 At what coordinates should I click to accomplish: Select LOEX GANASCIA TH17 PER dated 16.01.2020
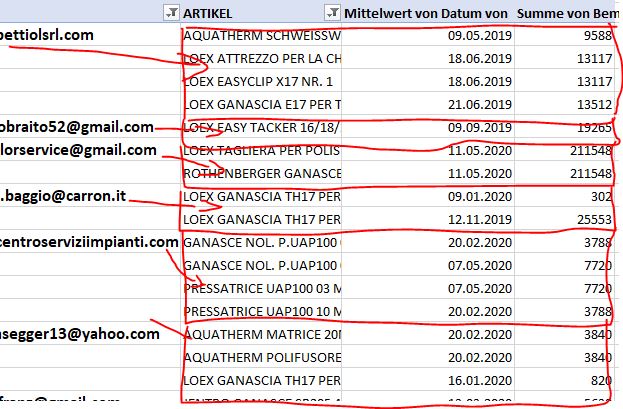coord(262,381)
